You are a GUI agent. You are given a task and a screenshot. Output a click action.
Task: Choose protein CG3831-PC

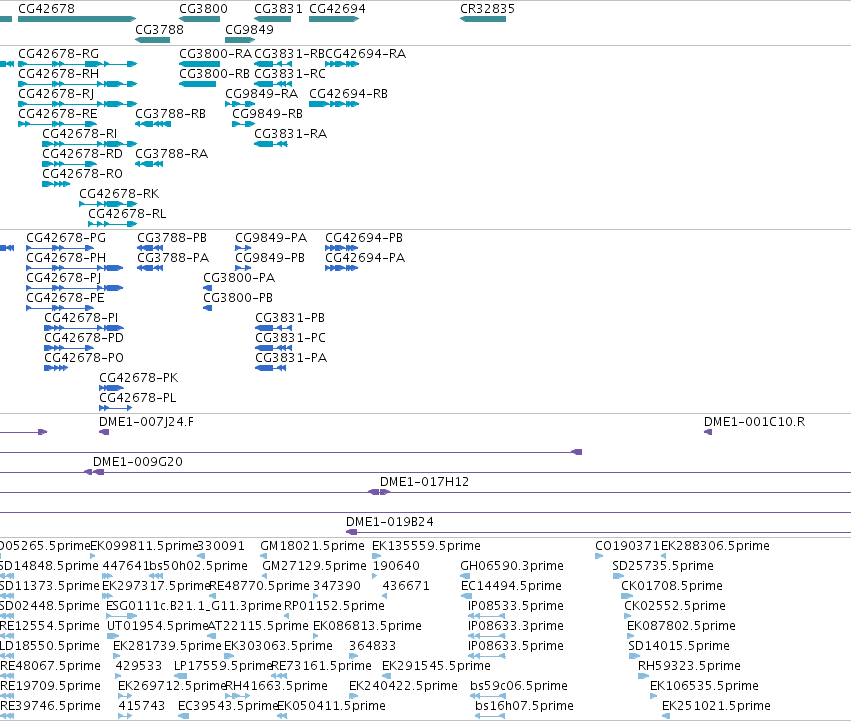tap(290, 338)
